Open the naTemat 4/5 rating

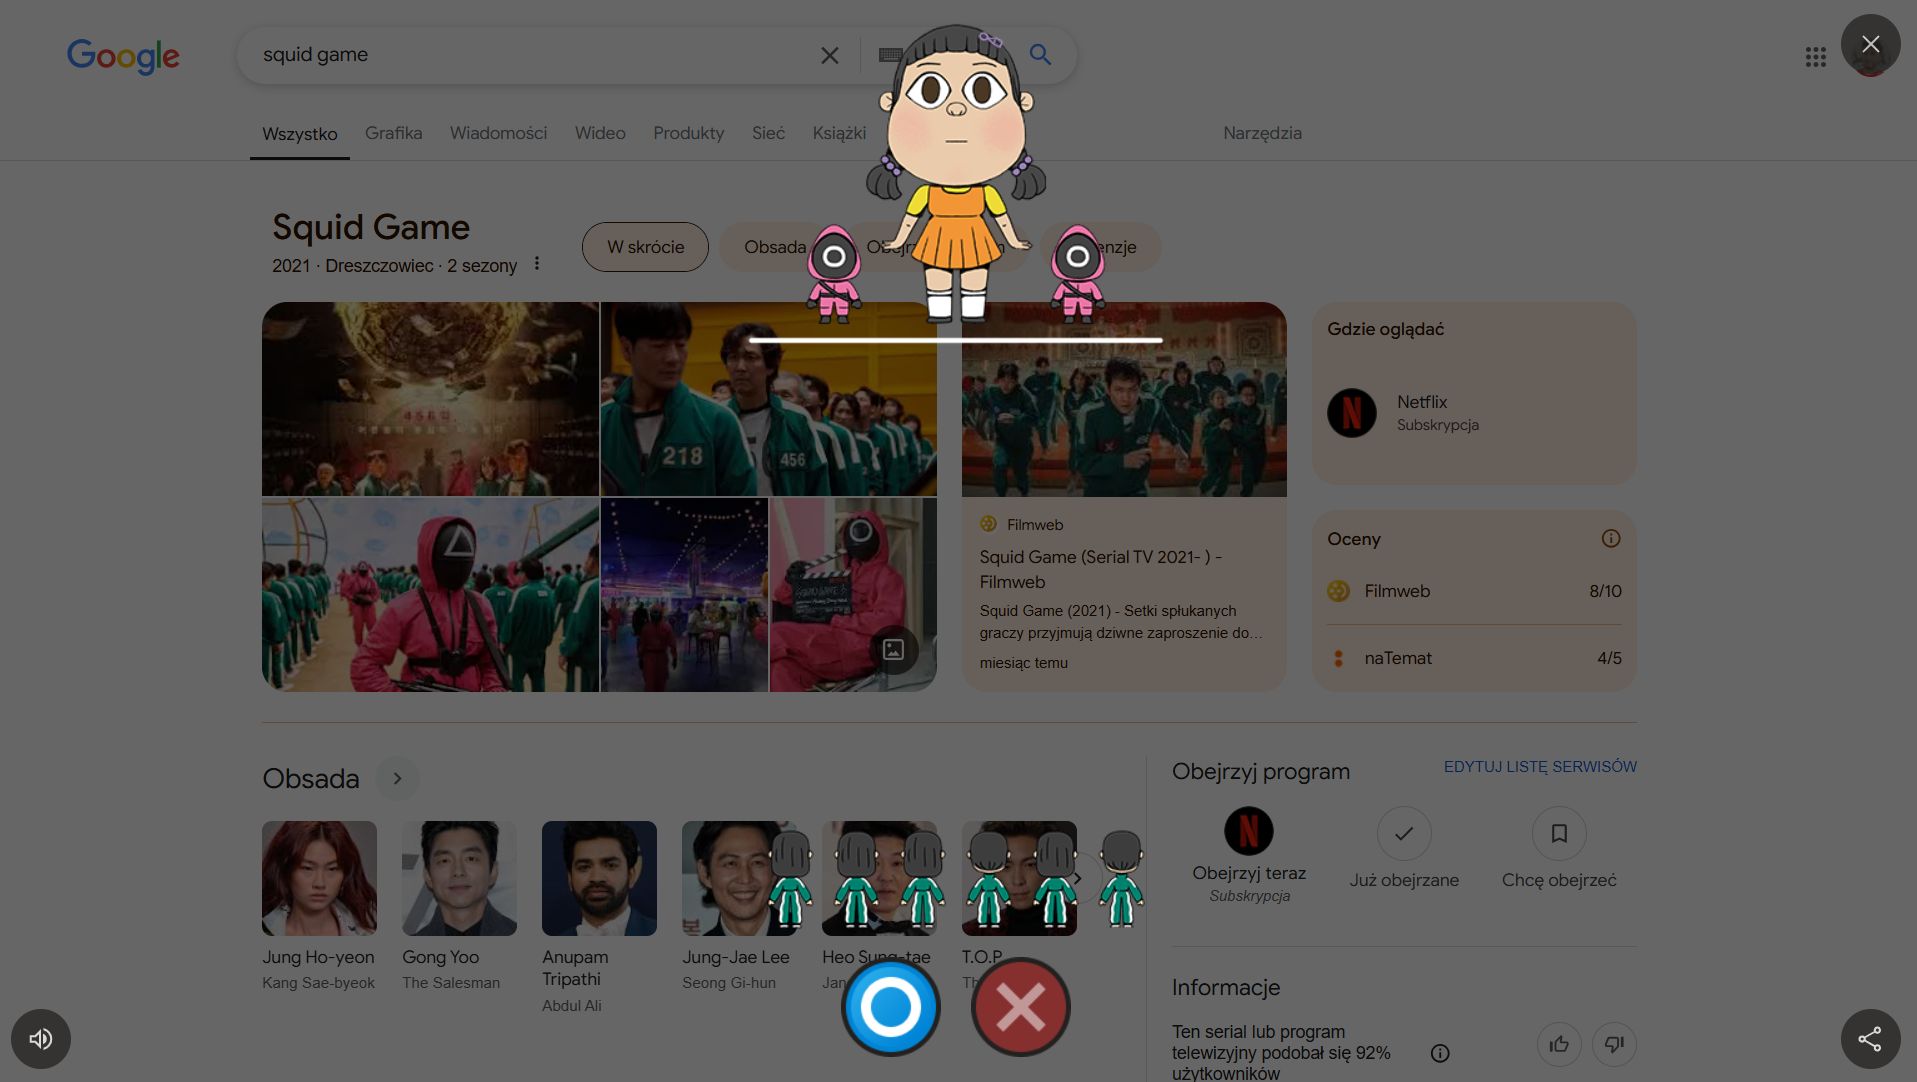click(x=1474, y=658)
